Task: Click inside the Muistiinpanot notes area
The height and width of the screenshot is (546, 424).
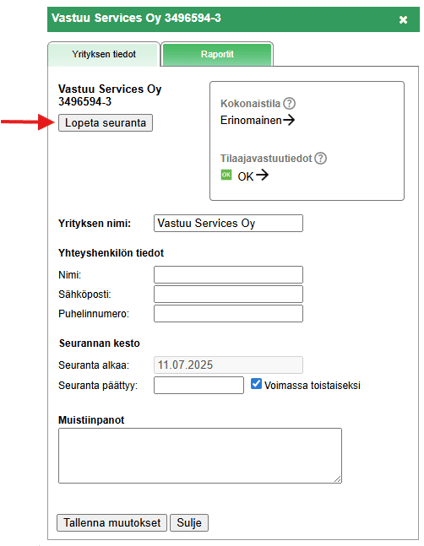Action: (200, 456)
